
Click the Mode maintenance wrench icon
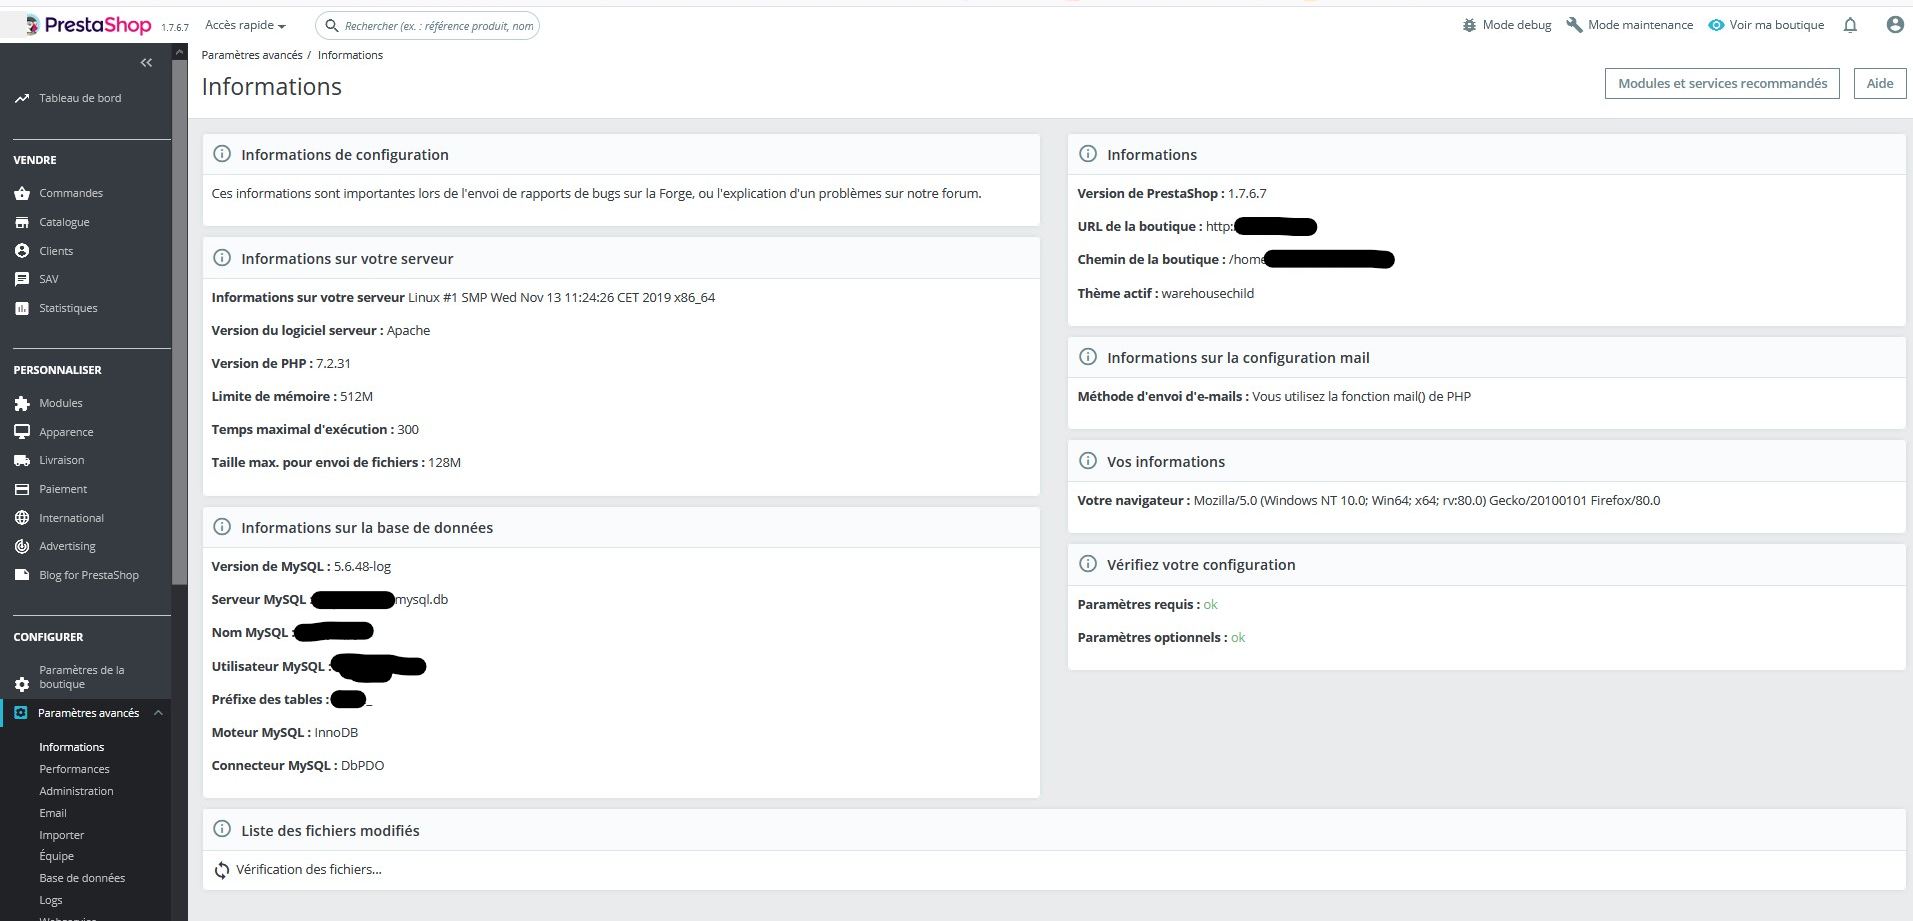coord(1574,25)
